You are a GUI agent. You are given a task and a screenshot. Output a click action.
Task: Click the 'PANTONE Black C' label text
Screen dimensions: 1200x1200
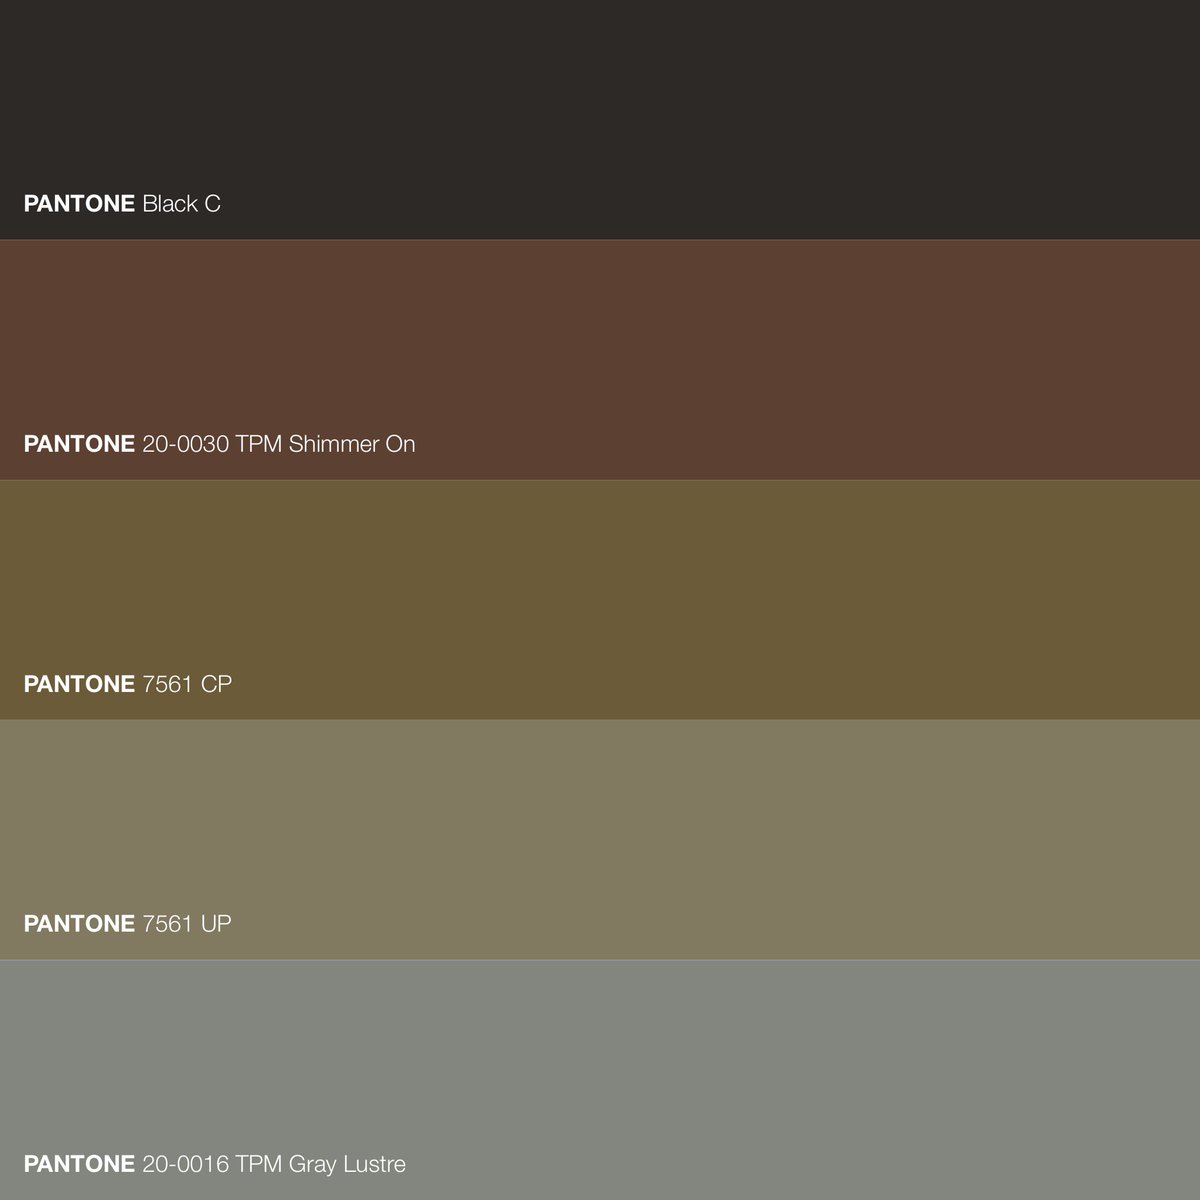[x=122, y=204]
